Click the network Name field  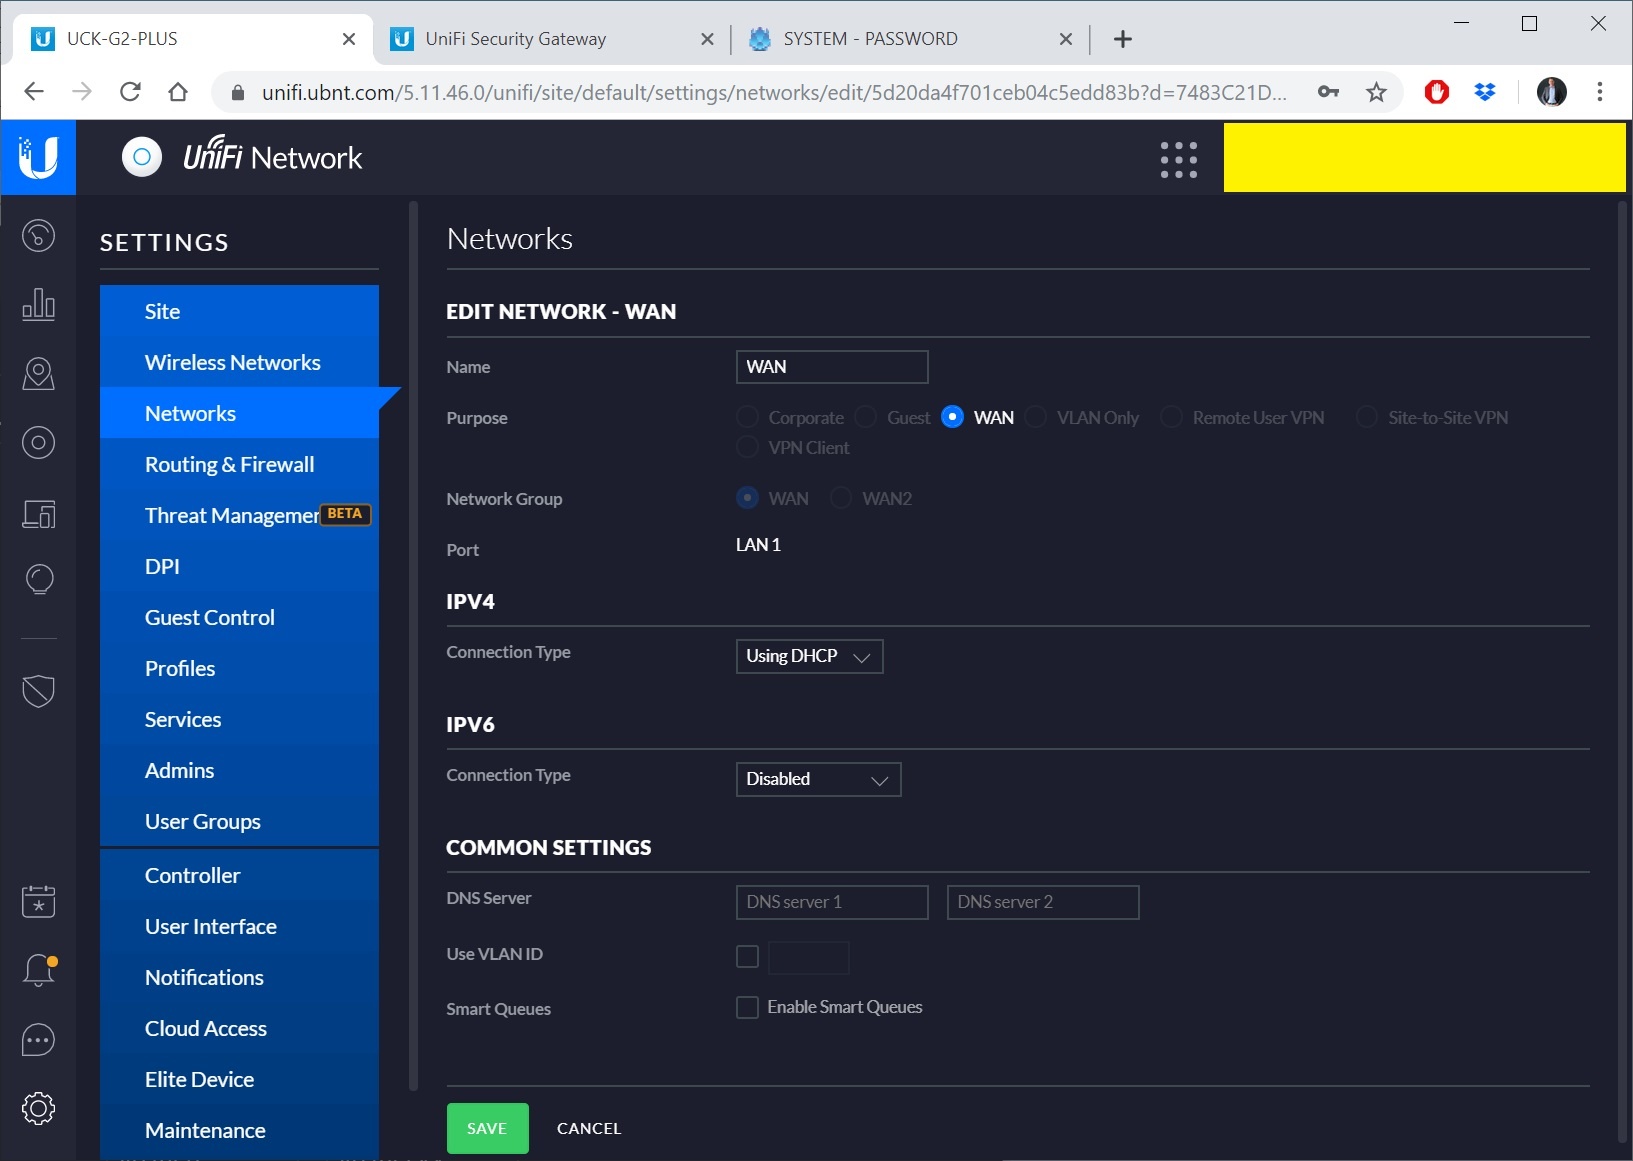(832, 367)
